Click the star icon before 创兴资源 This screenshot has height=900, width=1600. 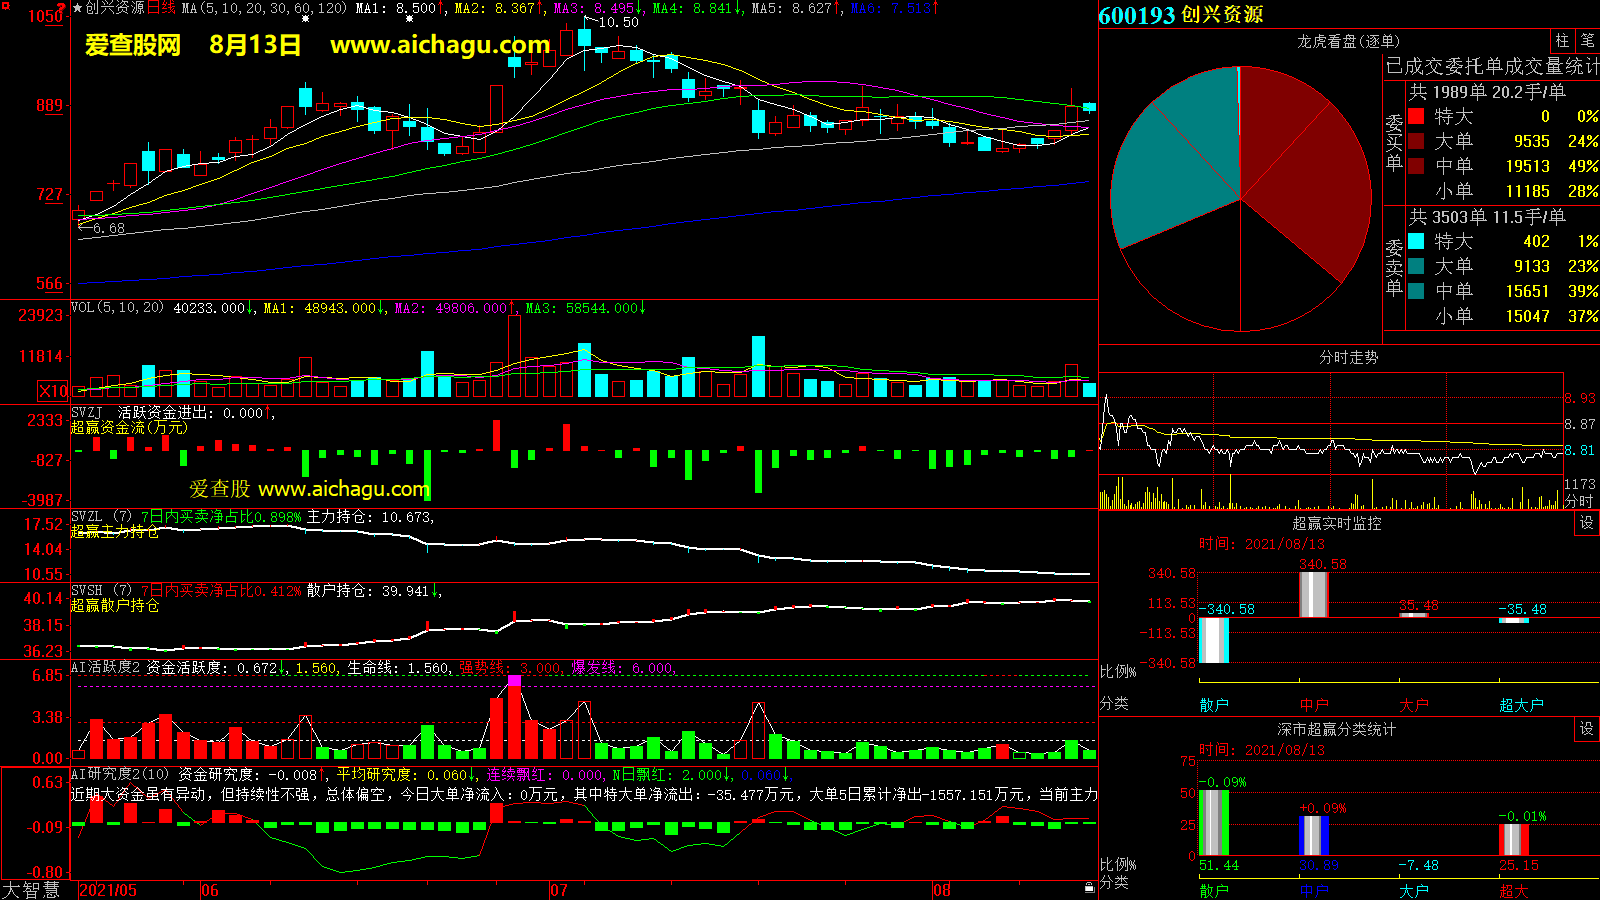tap(78, 8)
